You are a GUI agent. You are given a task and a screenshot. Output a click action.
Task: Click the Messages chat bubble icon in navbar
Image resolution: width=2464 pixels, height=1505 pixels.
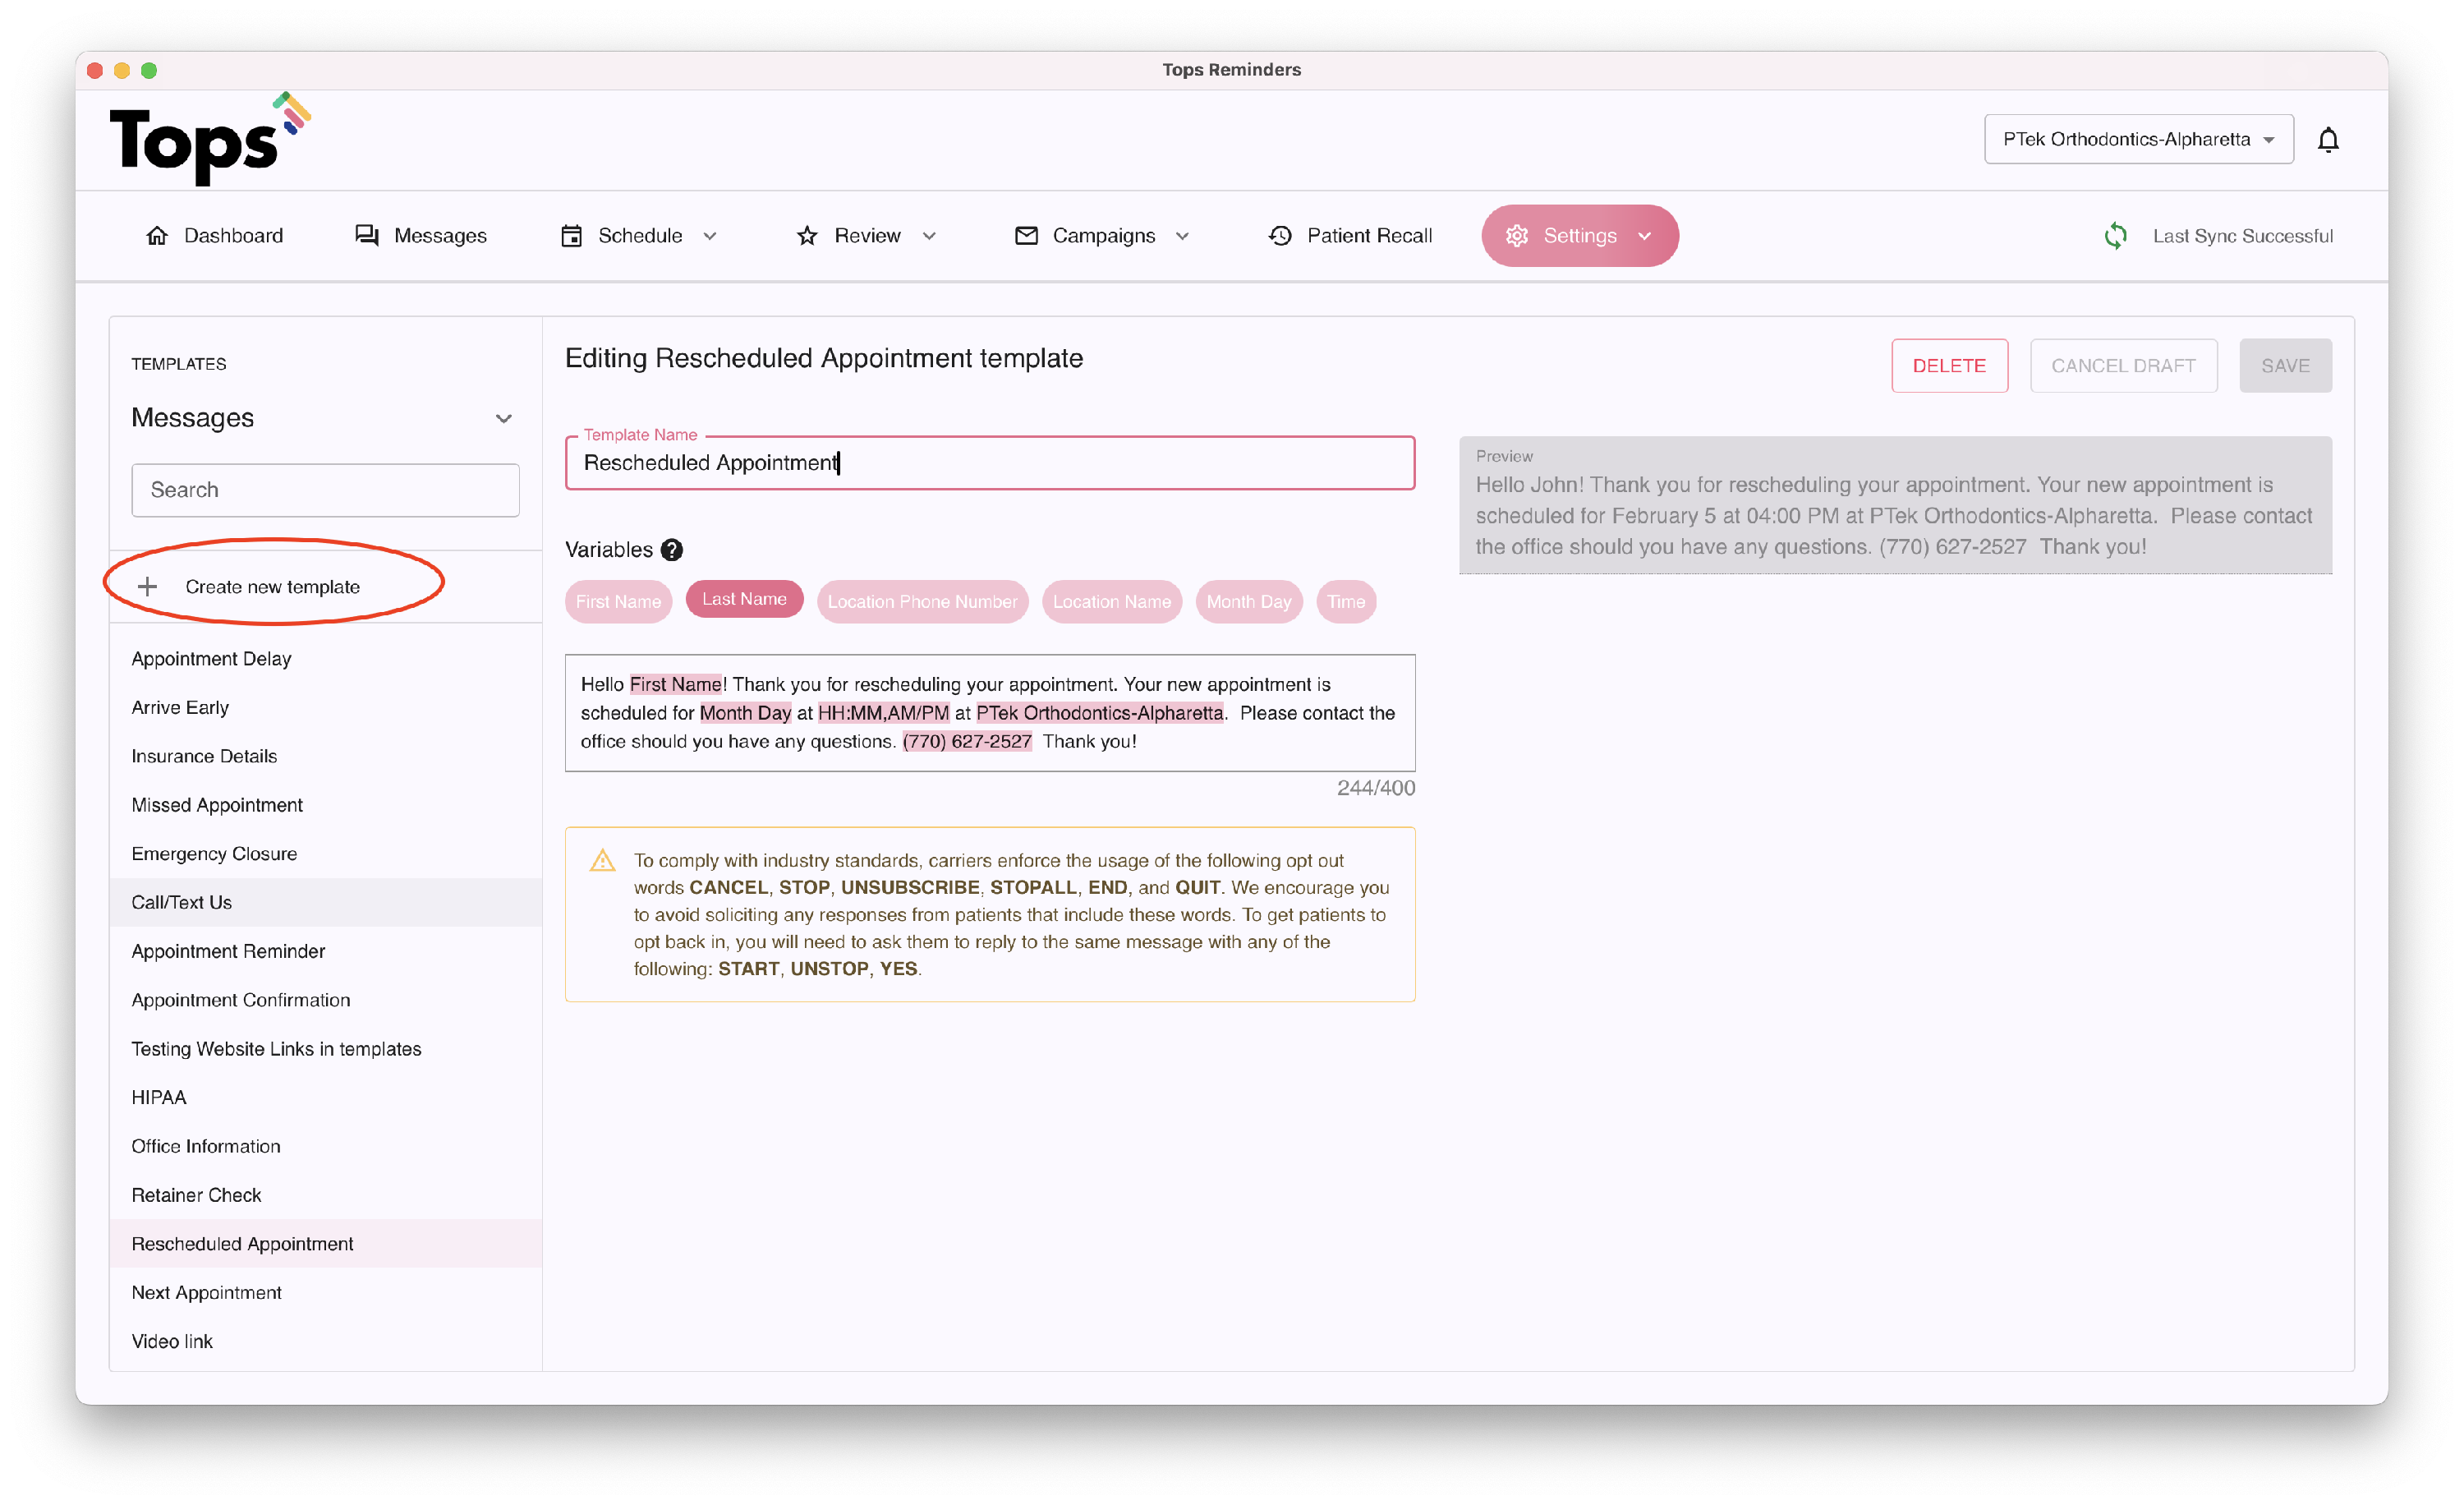coord(367,236)
